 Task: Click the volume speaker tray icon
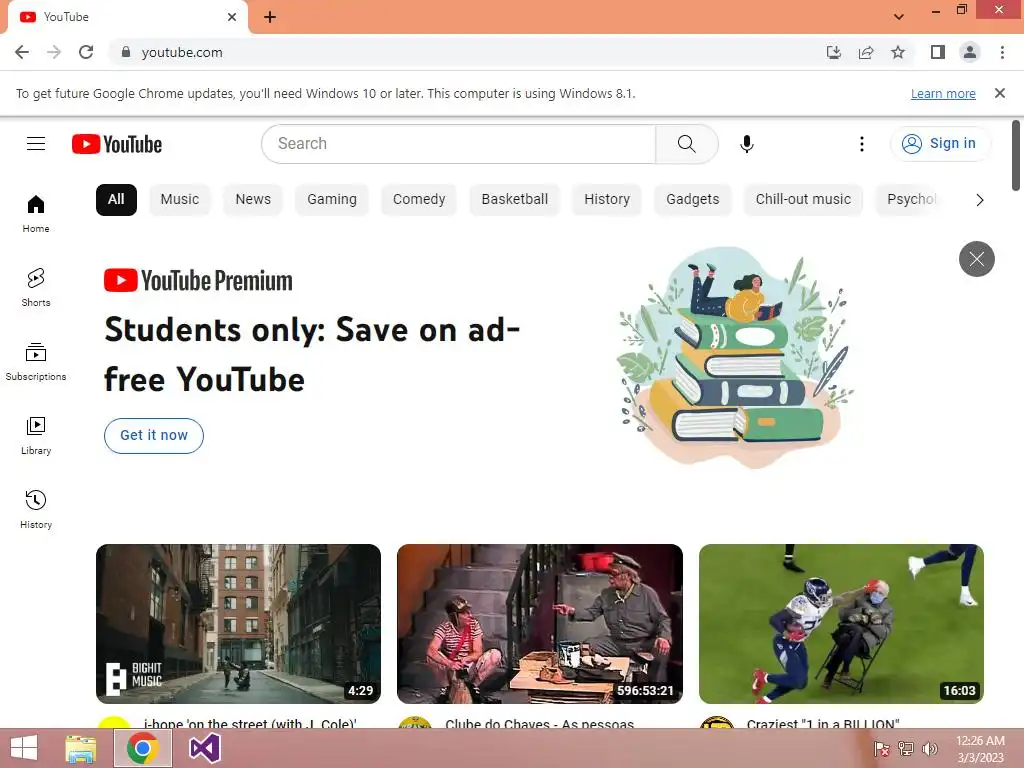tap(929, 748)
